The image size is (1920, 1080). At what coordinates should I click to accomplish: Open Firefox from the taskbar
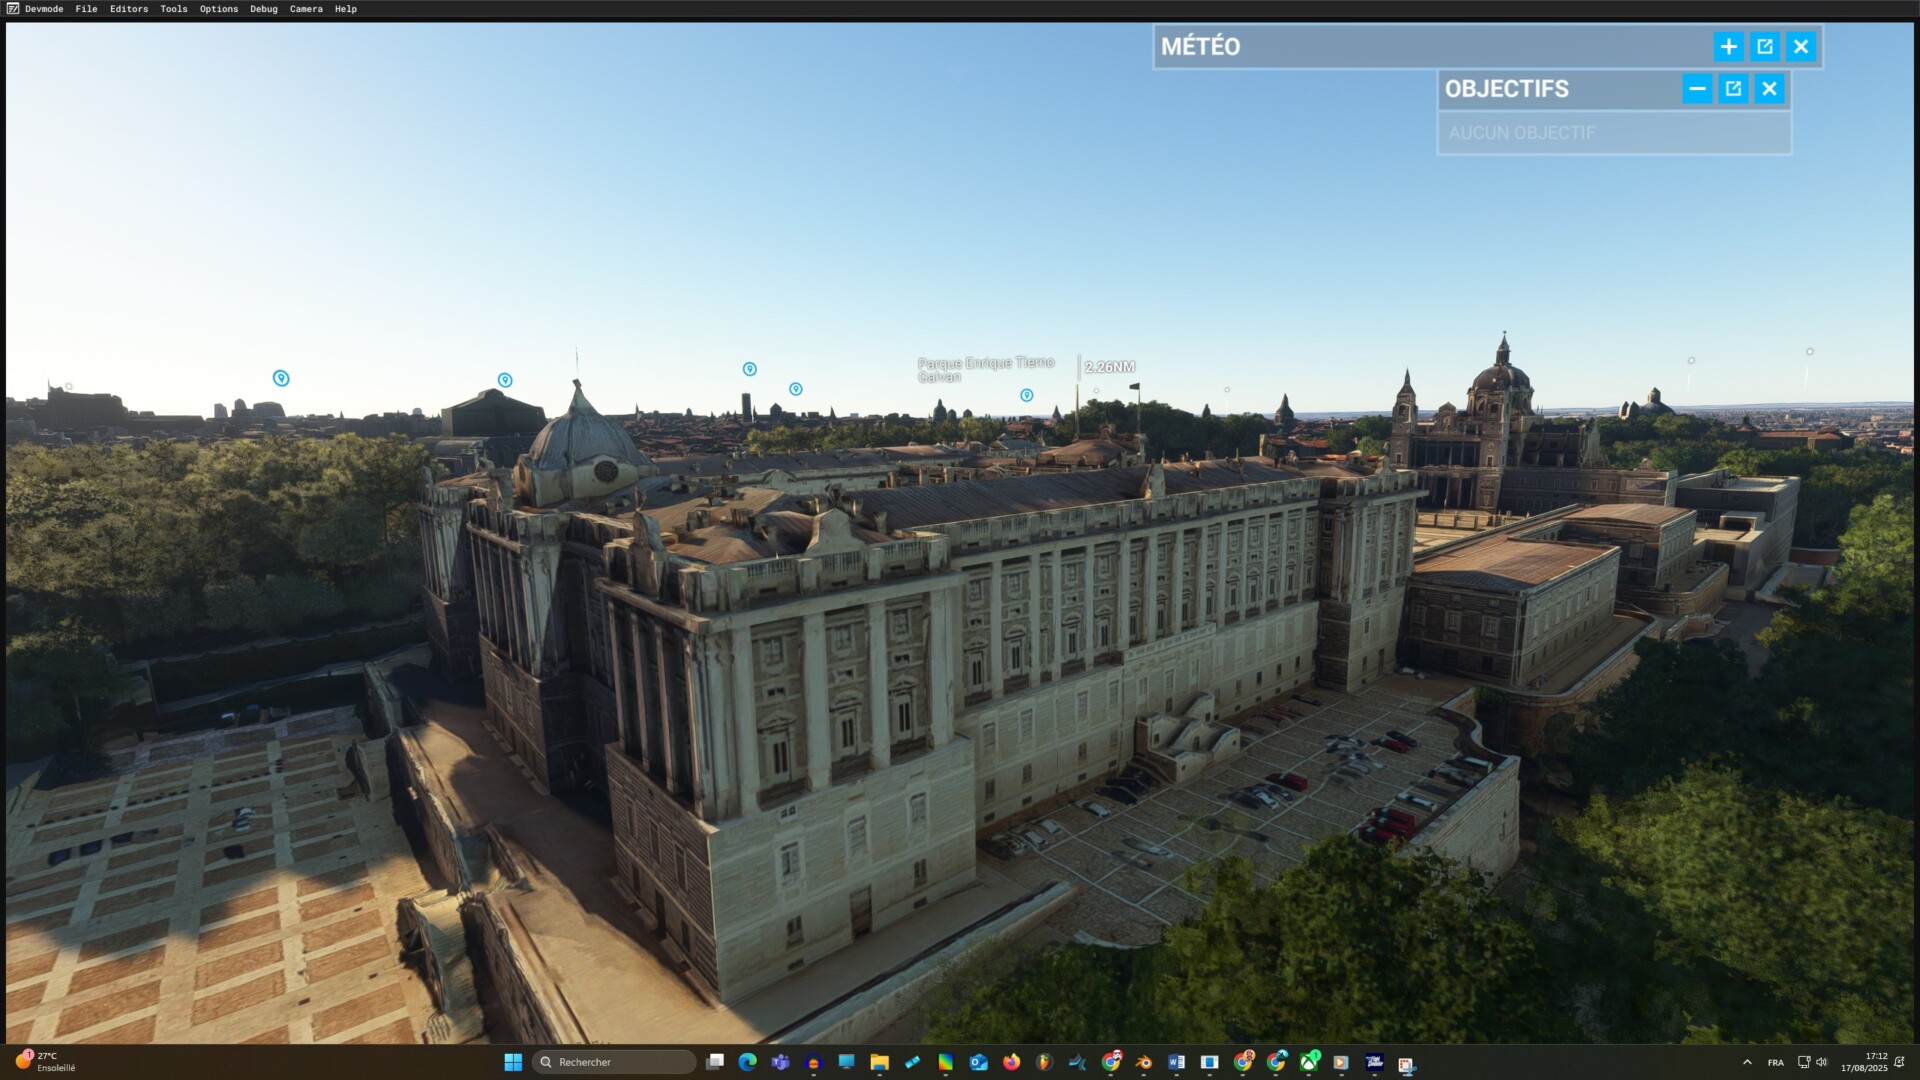tap(1011, 1062)
